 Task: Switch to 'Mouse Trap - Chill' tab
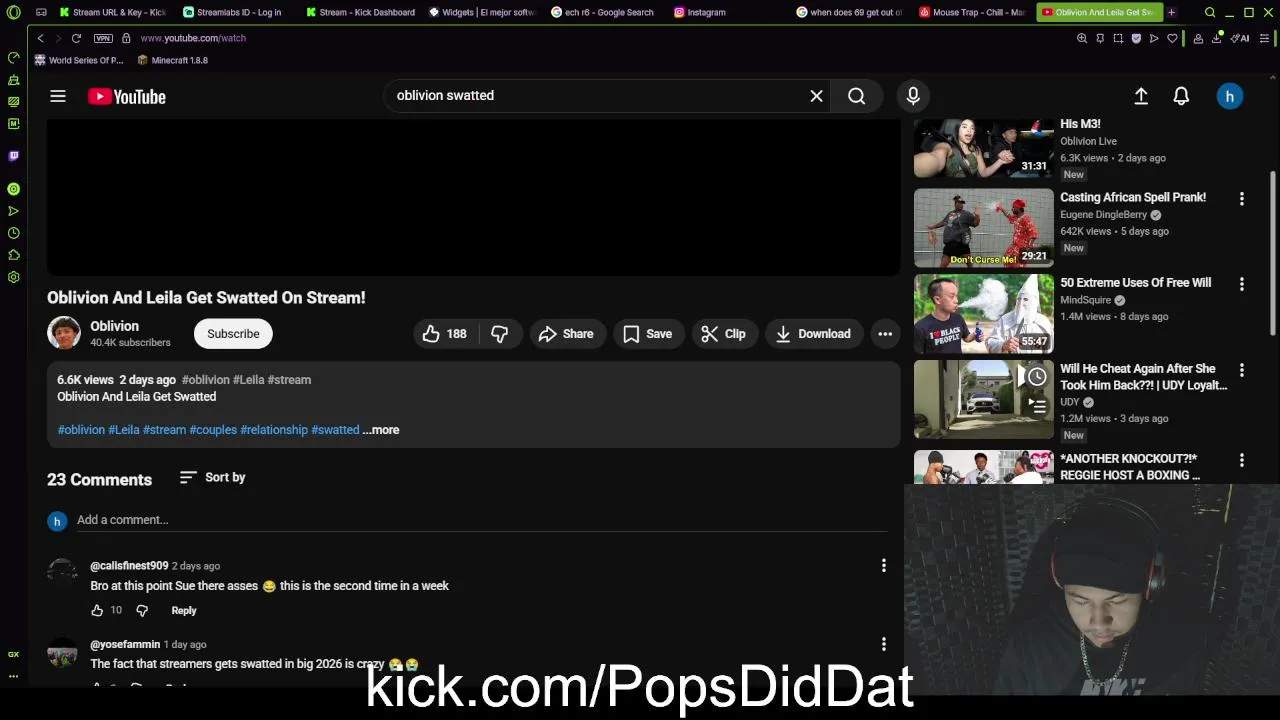point(974,12)
